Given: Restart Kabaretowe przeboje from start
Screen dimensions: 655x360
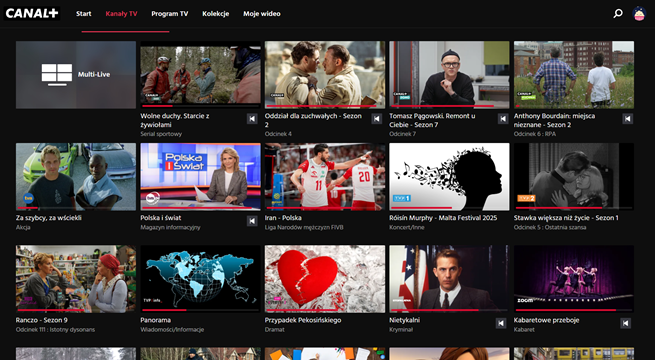Looking at the screenshot, I should [x=625, y=323].
